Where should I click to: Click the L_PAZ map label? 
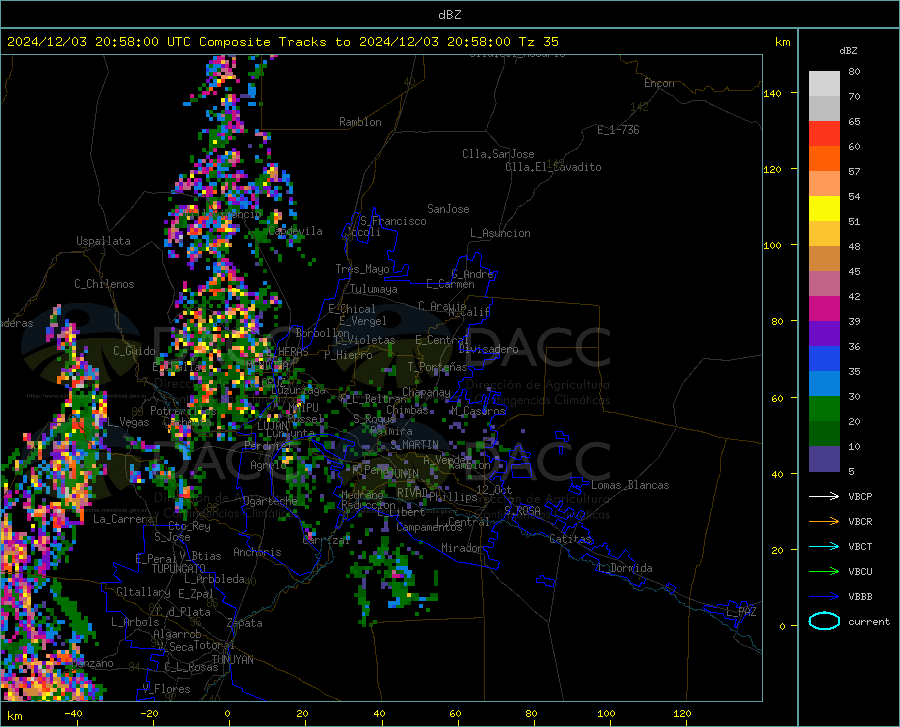coord(741,612)
